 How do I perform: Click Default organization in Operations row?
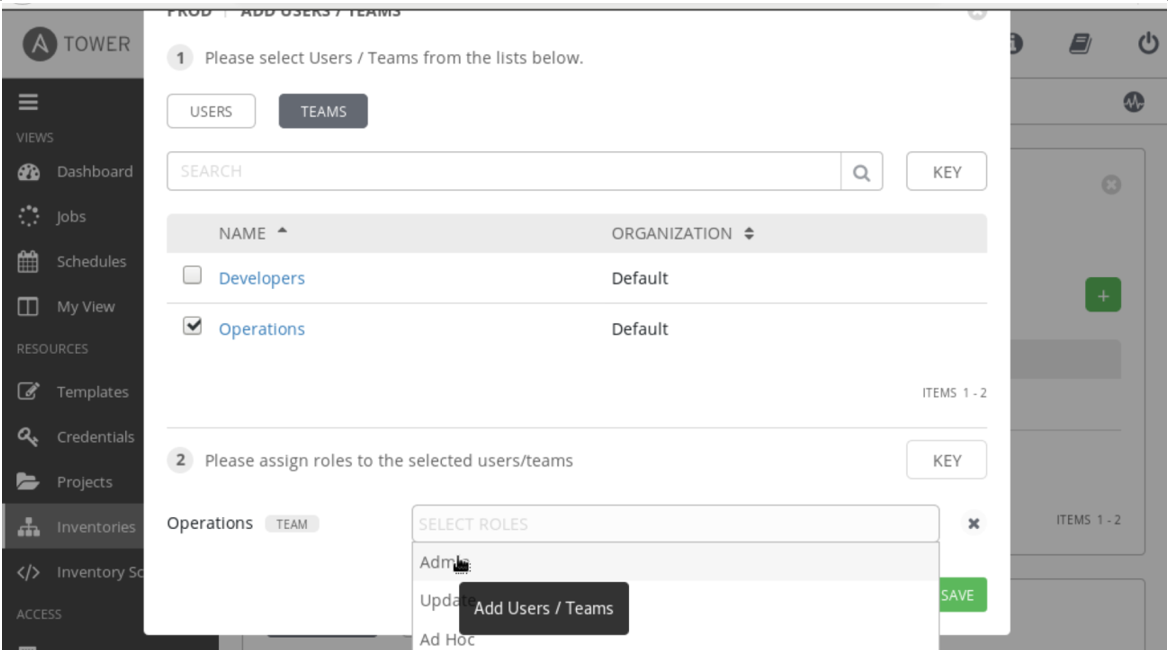point(640,329)
